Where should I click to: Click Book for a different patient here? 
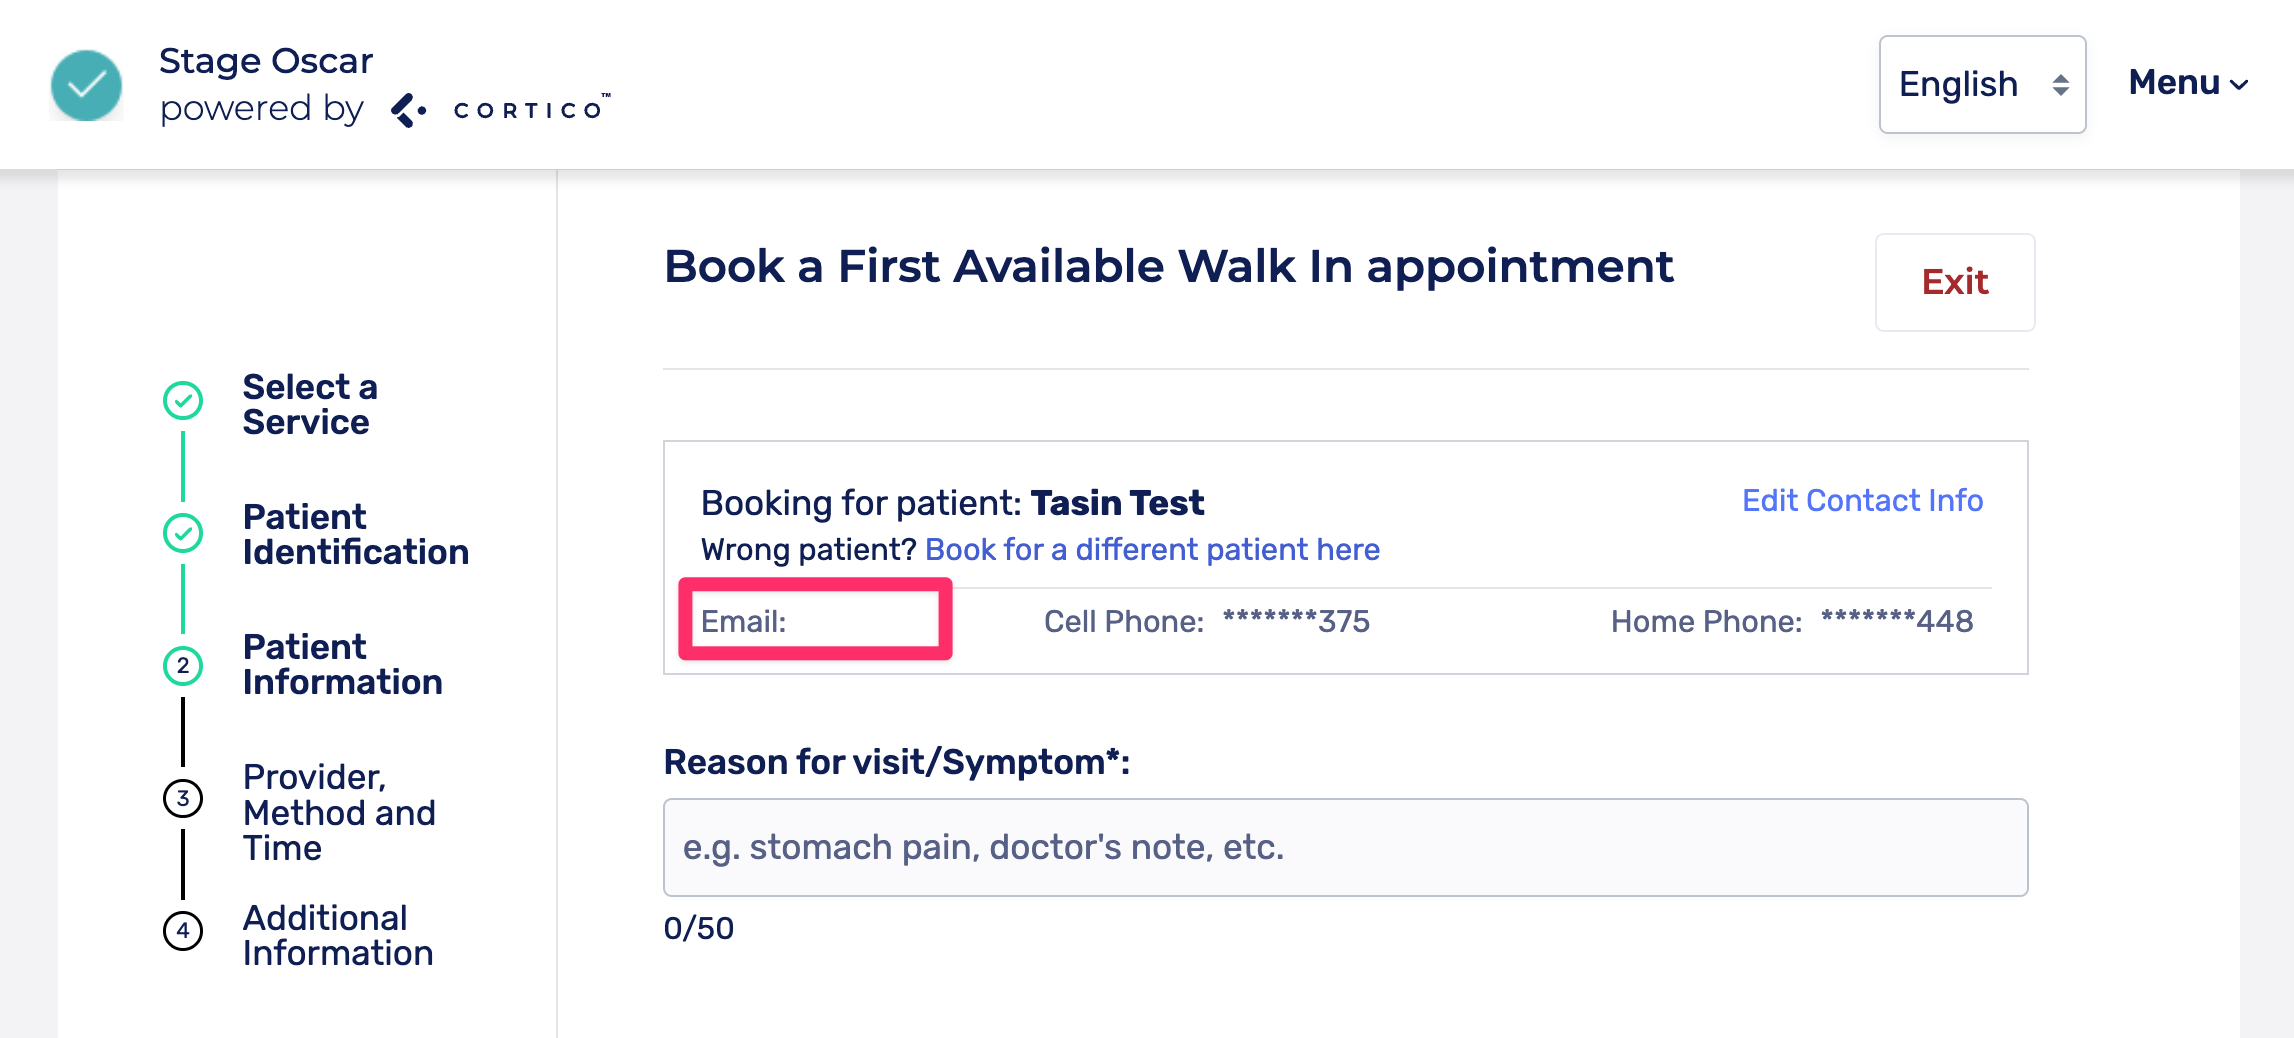tap(1152, 549)
